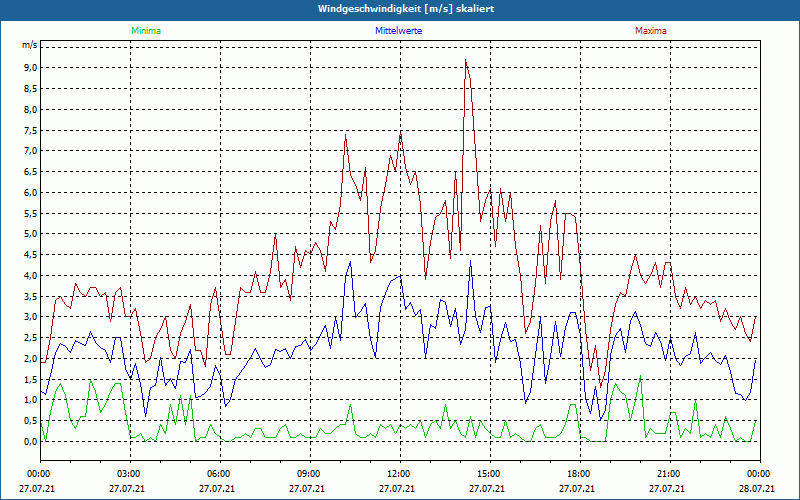Click the 8,5 y-axis value
The image size is (800, 500).
pos(31,89)
